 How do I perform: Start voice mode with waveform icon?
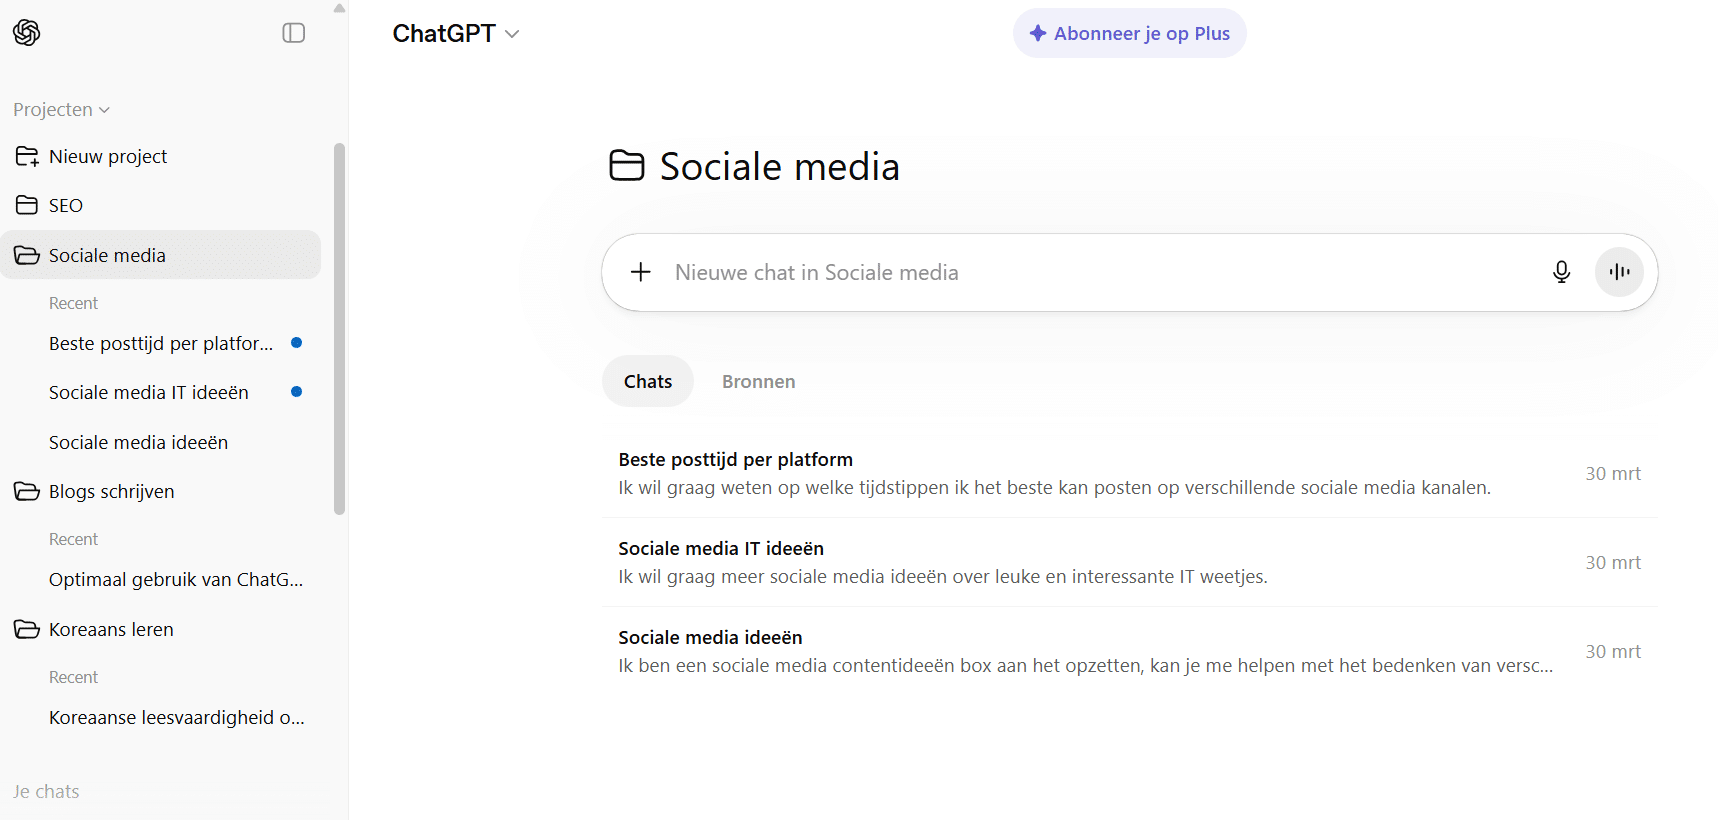click(1619, 272)
